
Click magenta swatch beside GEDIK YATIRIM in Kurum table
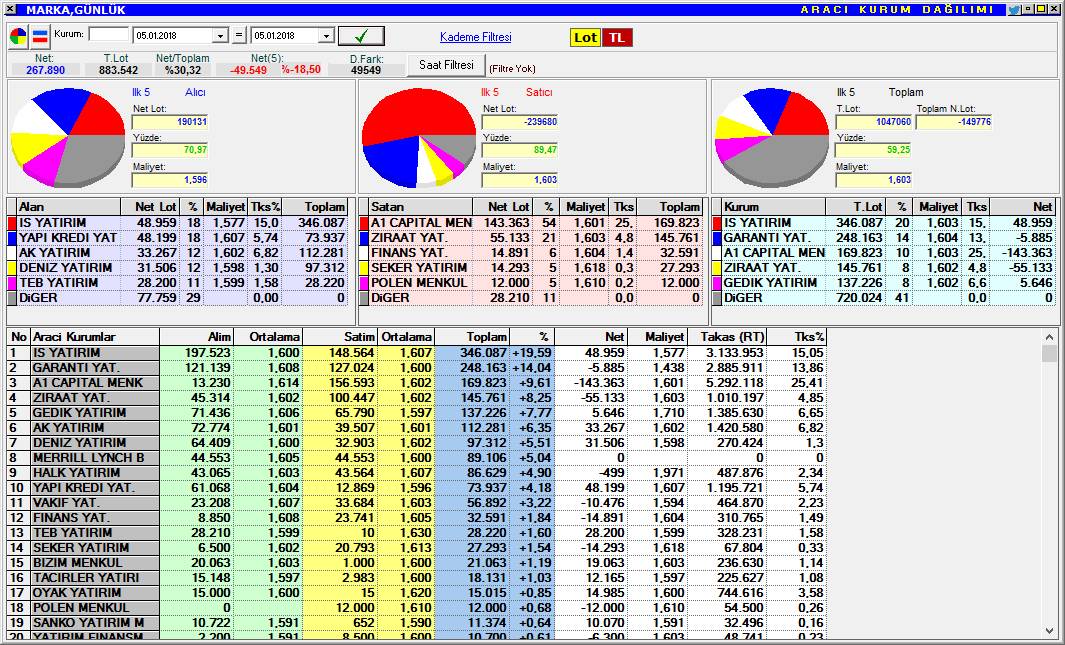pyautogui.click(x=717, y=282)
